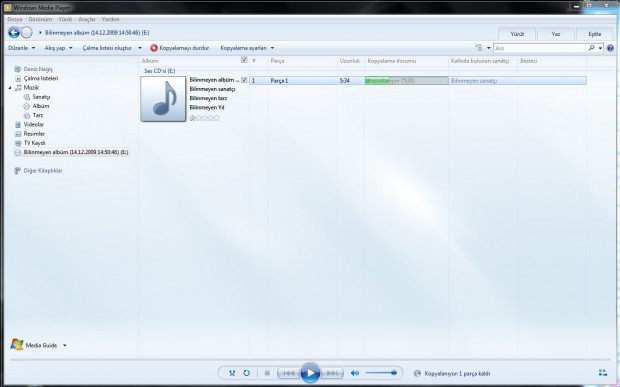Open Tarz genre category in the sidebar

[33, 115]
